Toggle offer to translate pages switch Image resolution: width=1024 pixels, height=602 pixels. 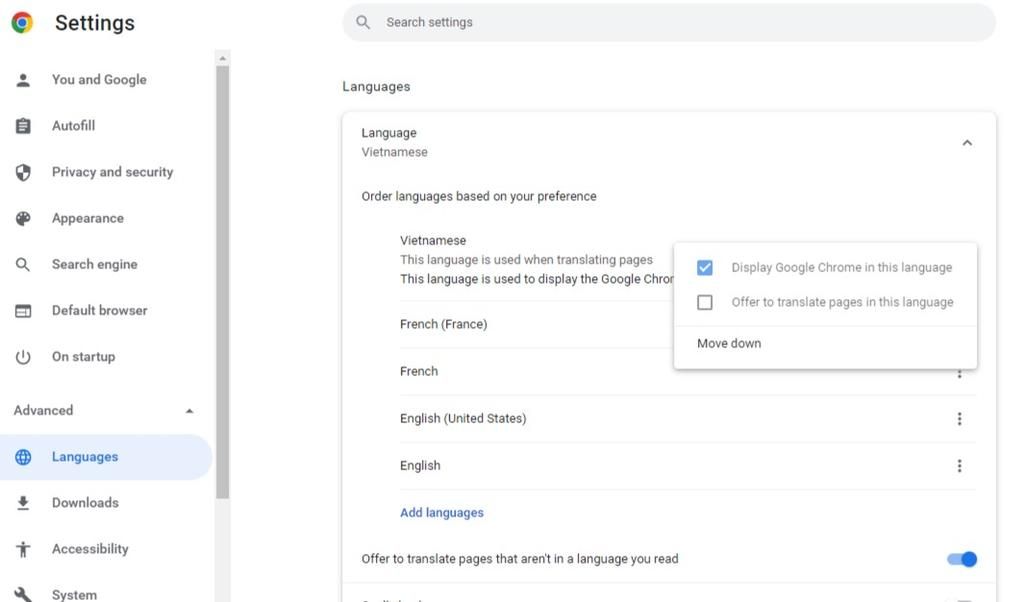coord(961,559)
